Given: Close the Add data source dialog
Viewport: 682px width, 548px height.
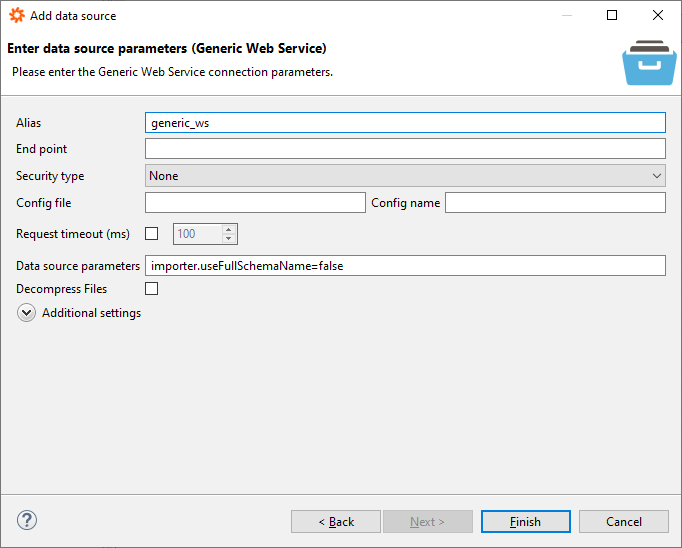Looking at the screenshot, I should [658, 15].
